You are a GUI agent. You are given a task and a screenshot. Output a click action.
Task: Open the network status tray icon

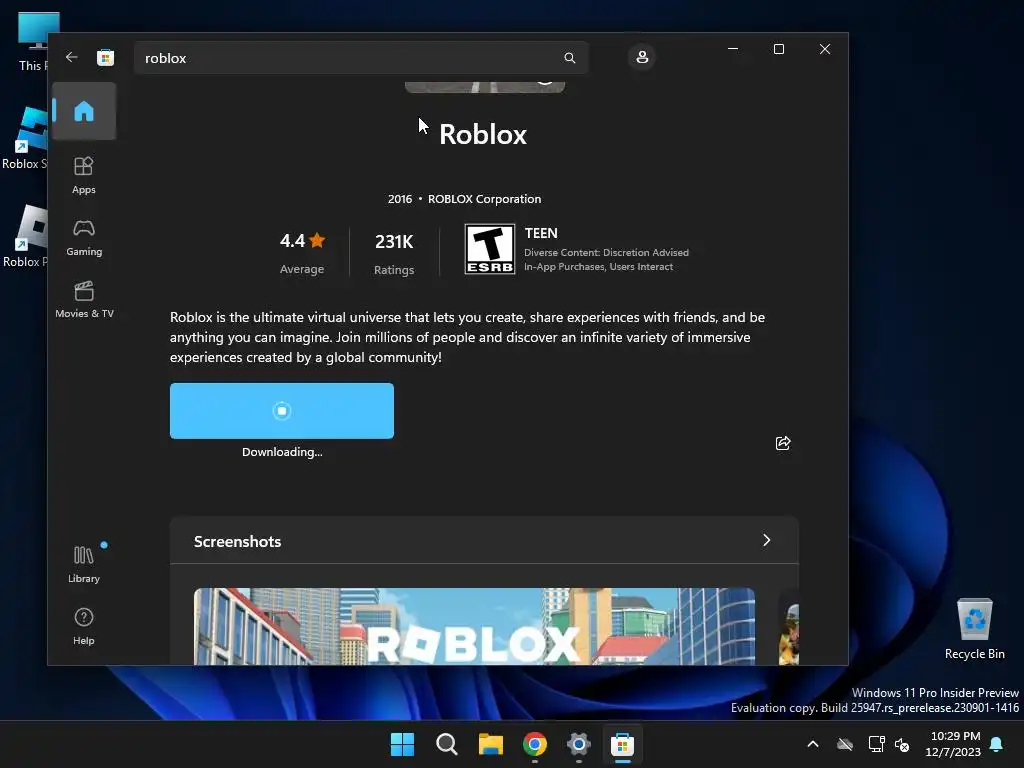coord(876,744)
